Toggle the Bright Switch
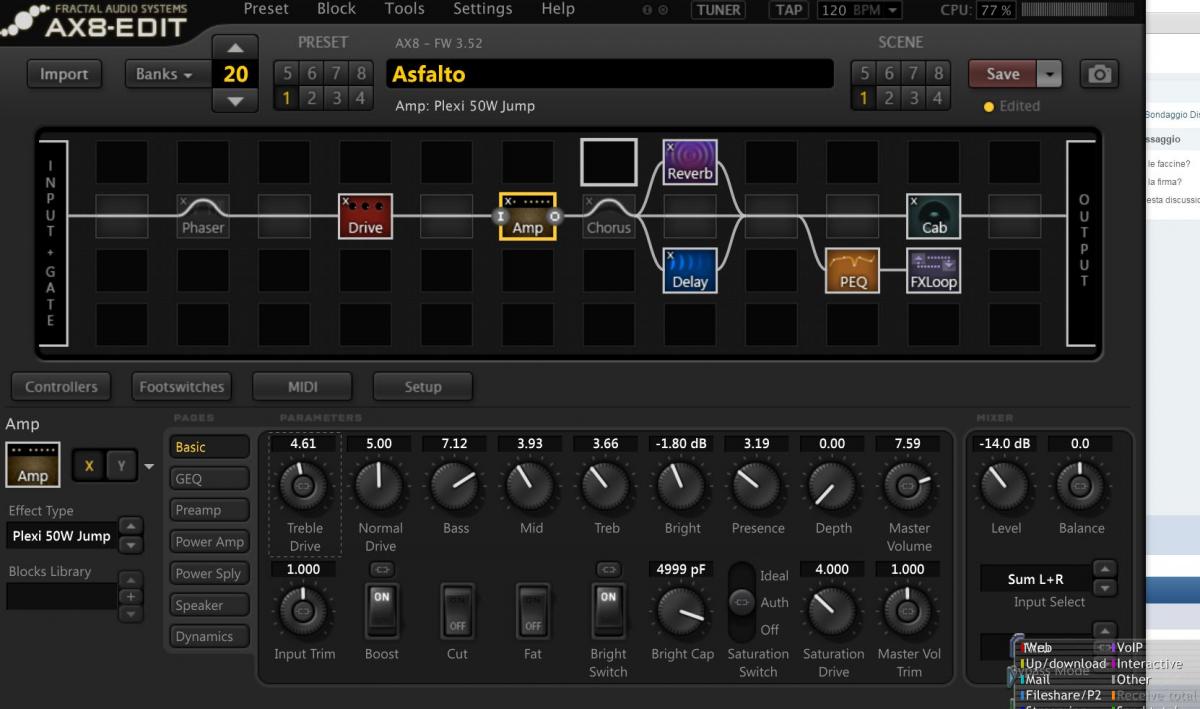The width and height of the screenshot is (1200, 709). [x=608, y=610]
